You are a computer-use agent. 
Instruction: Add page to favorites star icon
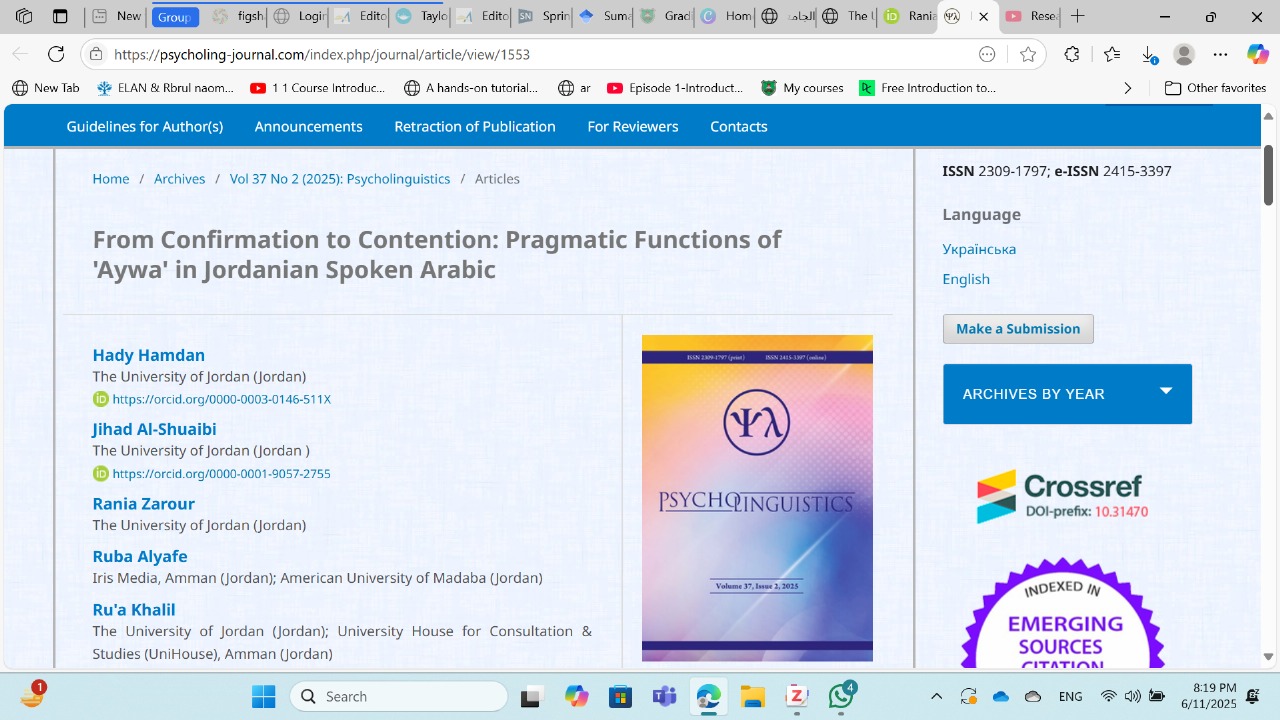point(1028,55)
